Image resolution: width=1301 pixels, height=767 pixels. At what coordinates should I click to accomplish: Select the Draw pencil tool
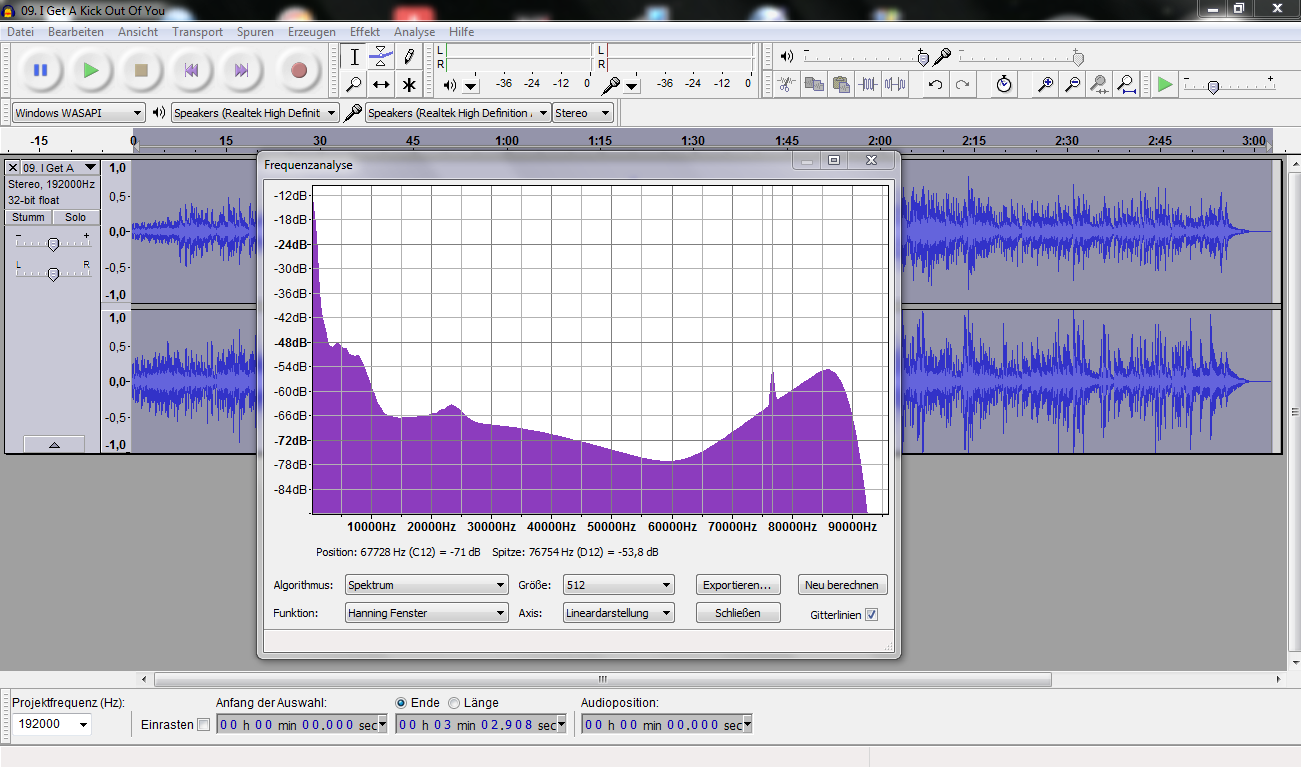click(x=408, y=56)
